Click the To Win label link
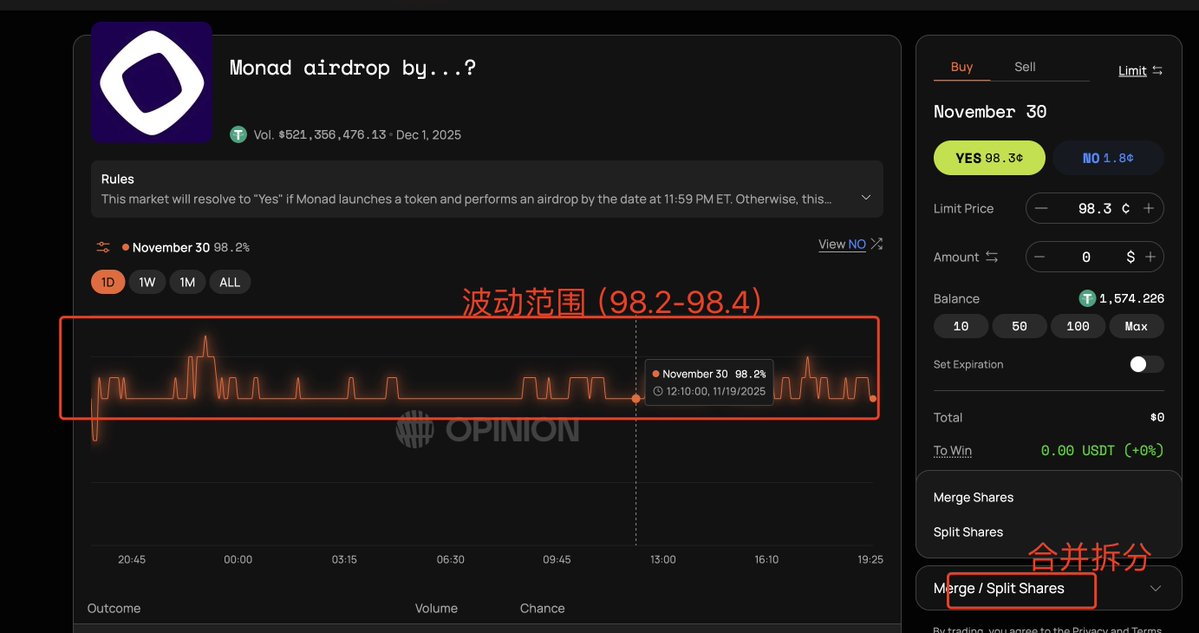 [953, 451]
